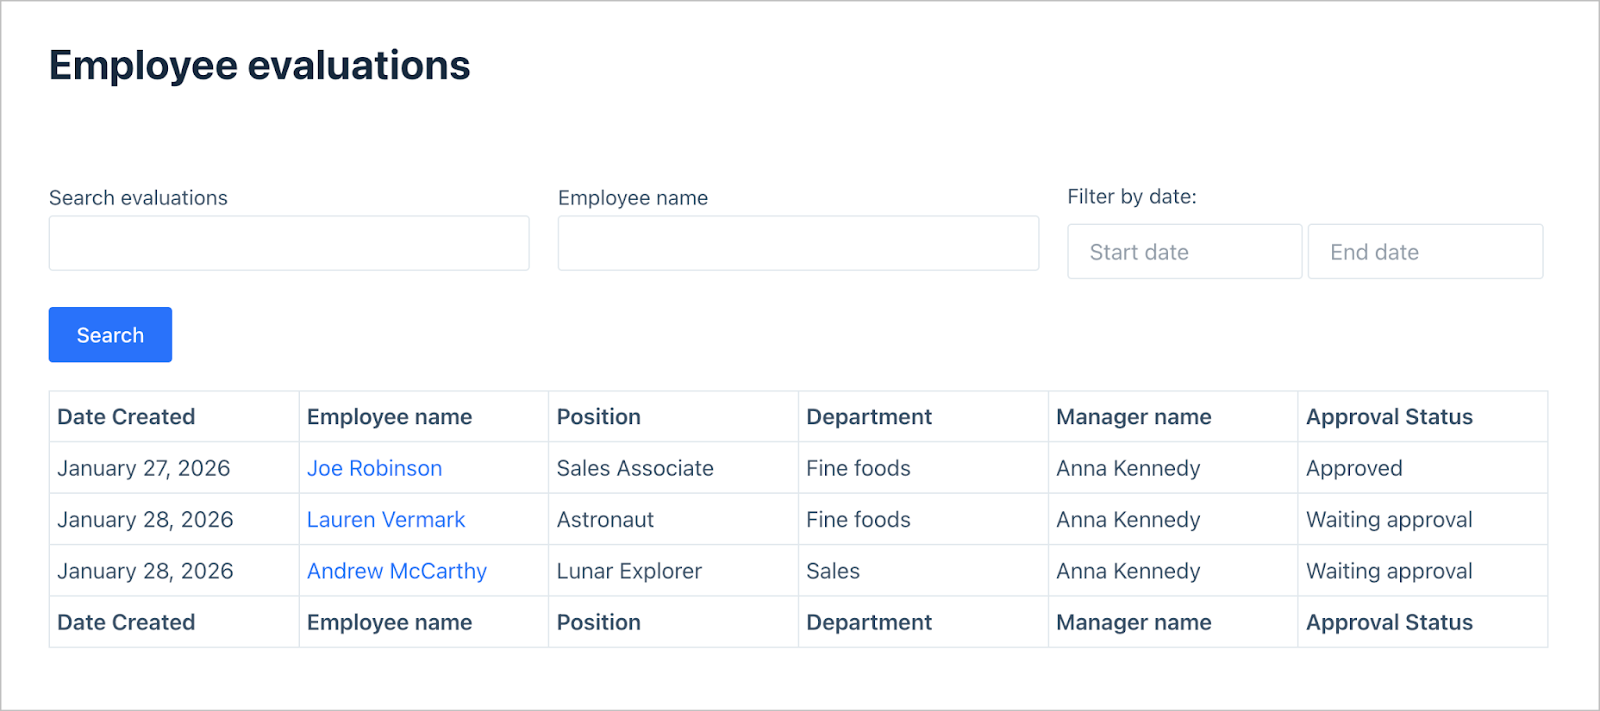The width and height of the screenshot is (1600, 711).
Task: Sort by the Date Created column header
Action: 125,416
